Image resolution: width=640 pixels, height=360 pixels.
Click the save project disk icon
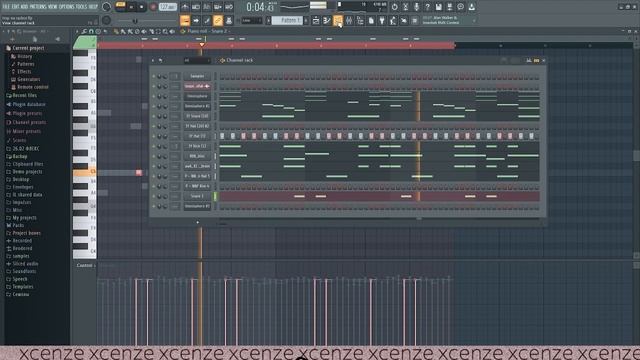click(x=438, y=7)
